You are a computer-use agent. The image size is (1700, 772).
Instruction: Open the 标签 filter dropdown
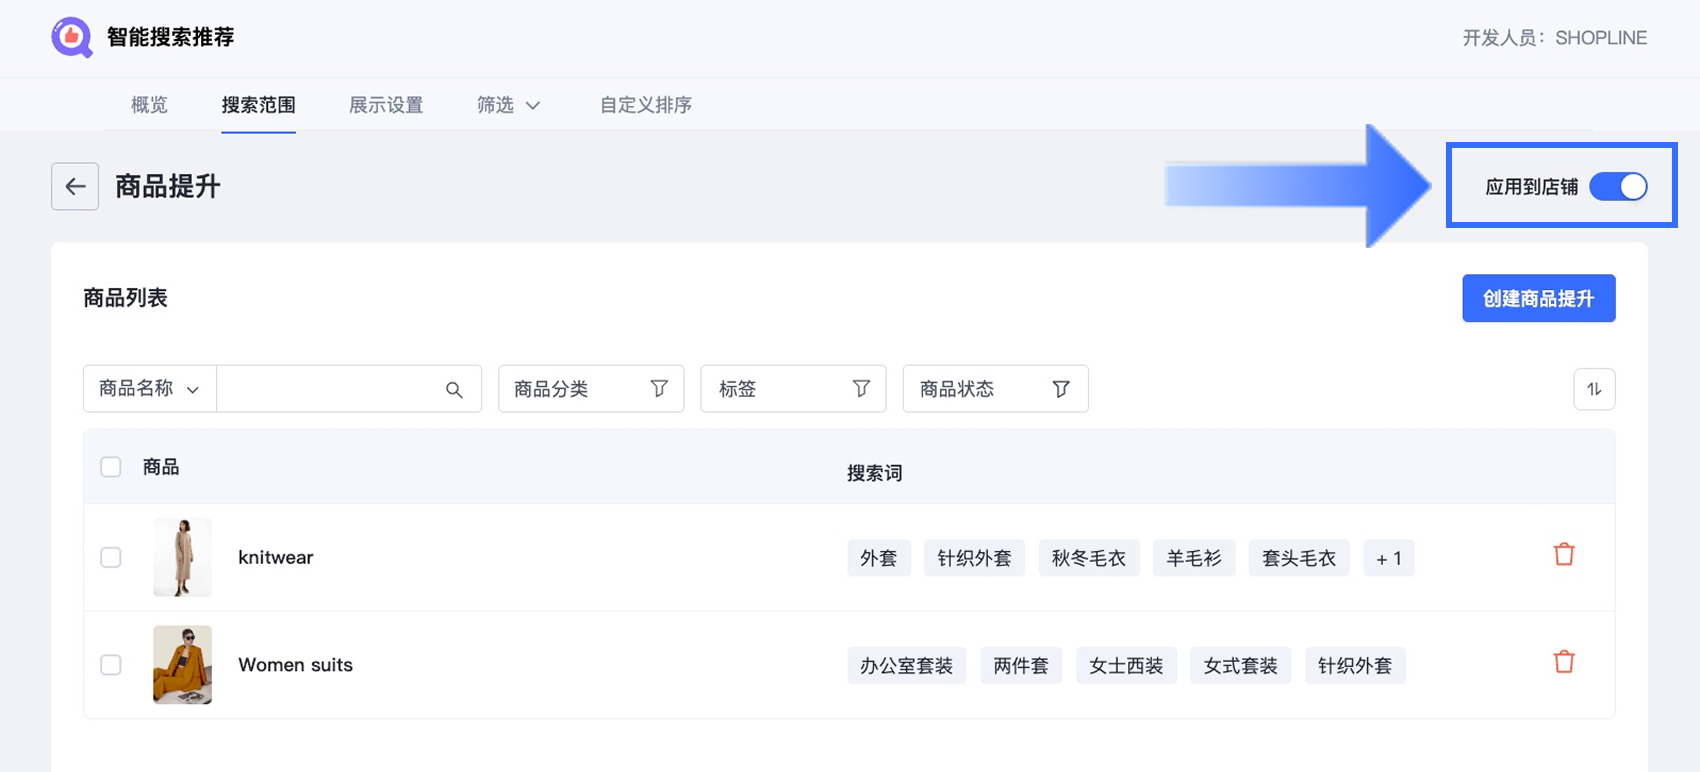[793, 389]
